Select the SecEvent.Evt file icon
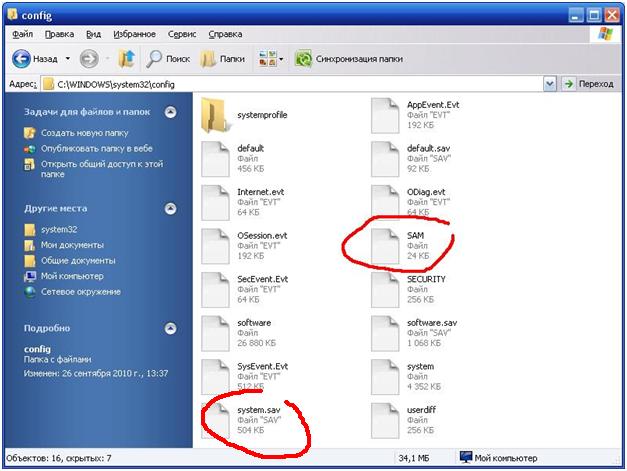Screen dimensions: 627x471 [215, 290]
